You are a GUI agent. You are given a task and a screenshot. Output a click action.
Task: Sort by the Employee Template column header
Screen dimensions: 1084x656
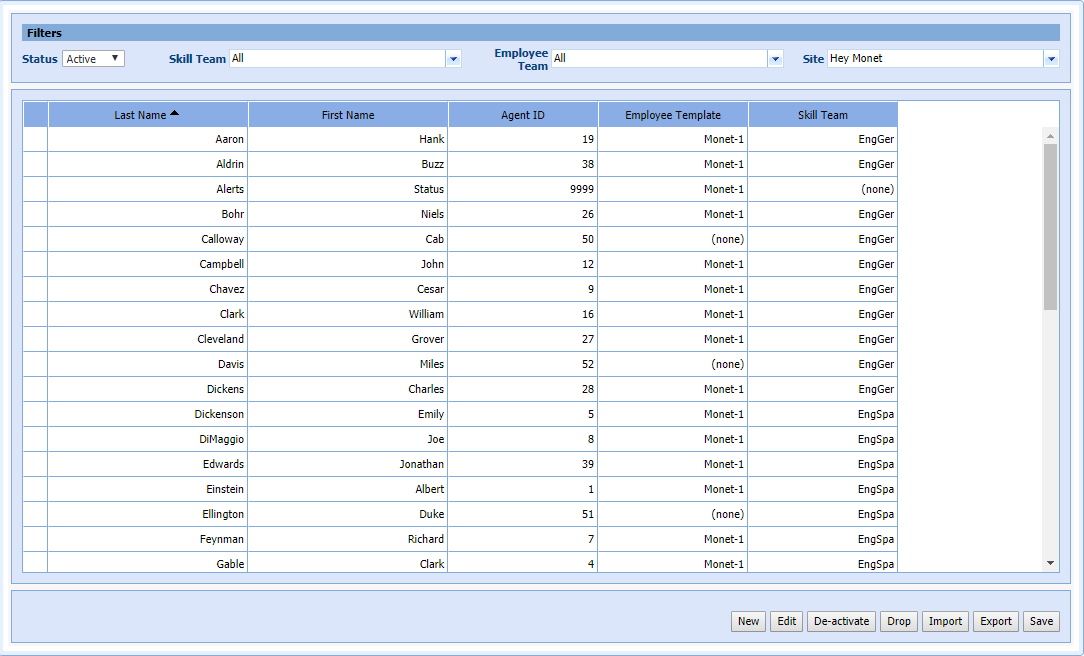click(x=673, y=115)
